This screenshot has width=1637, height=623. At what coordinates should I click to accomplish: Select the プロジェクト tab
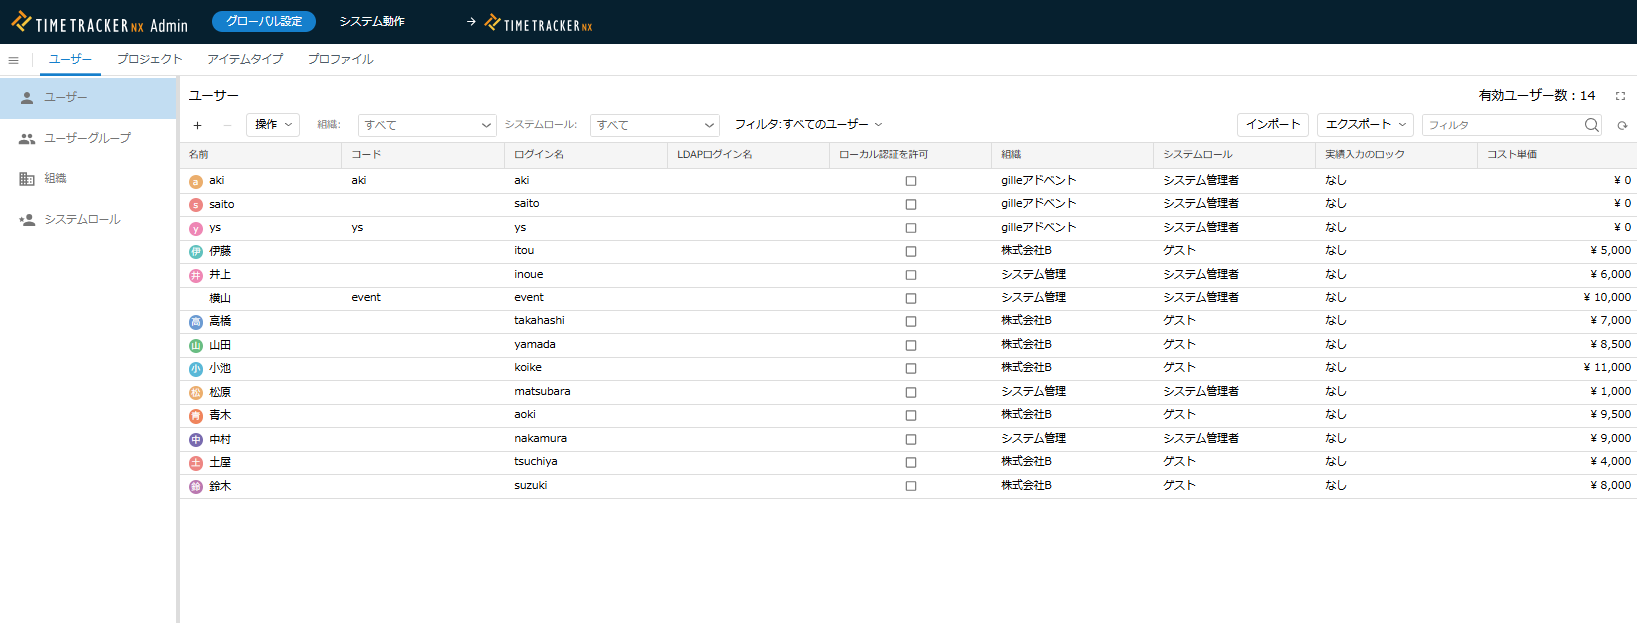click(150, 60)
